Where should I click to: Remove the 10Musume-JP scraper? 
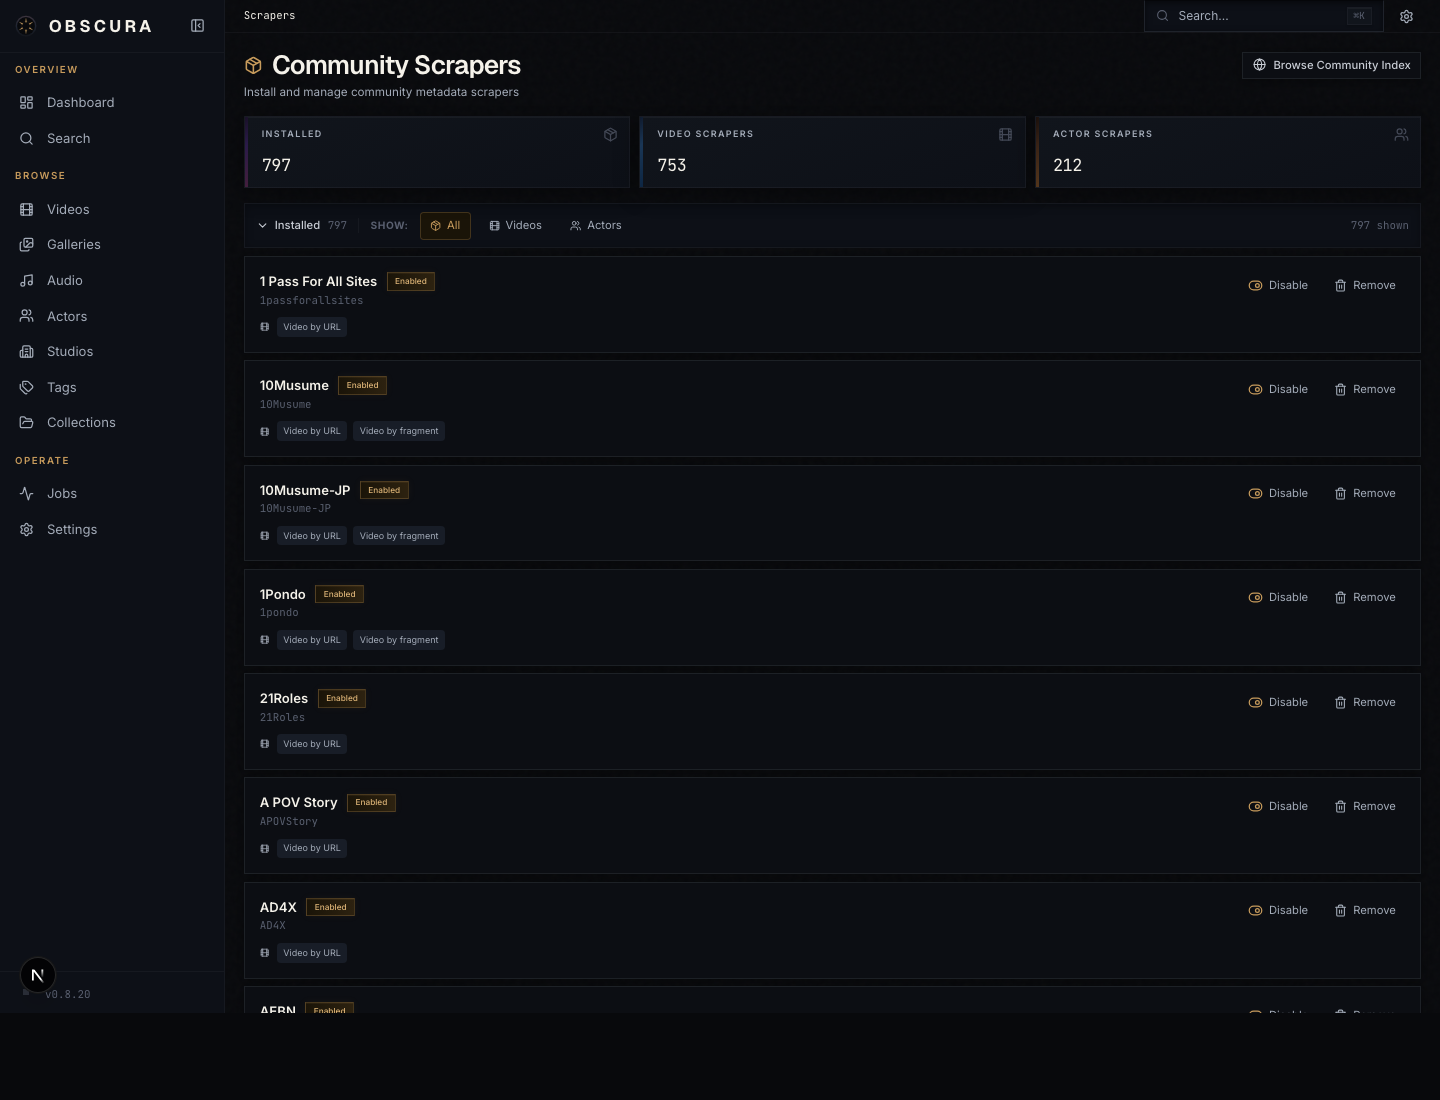1365,493
